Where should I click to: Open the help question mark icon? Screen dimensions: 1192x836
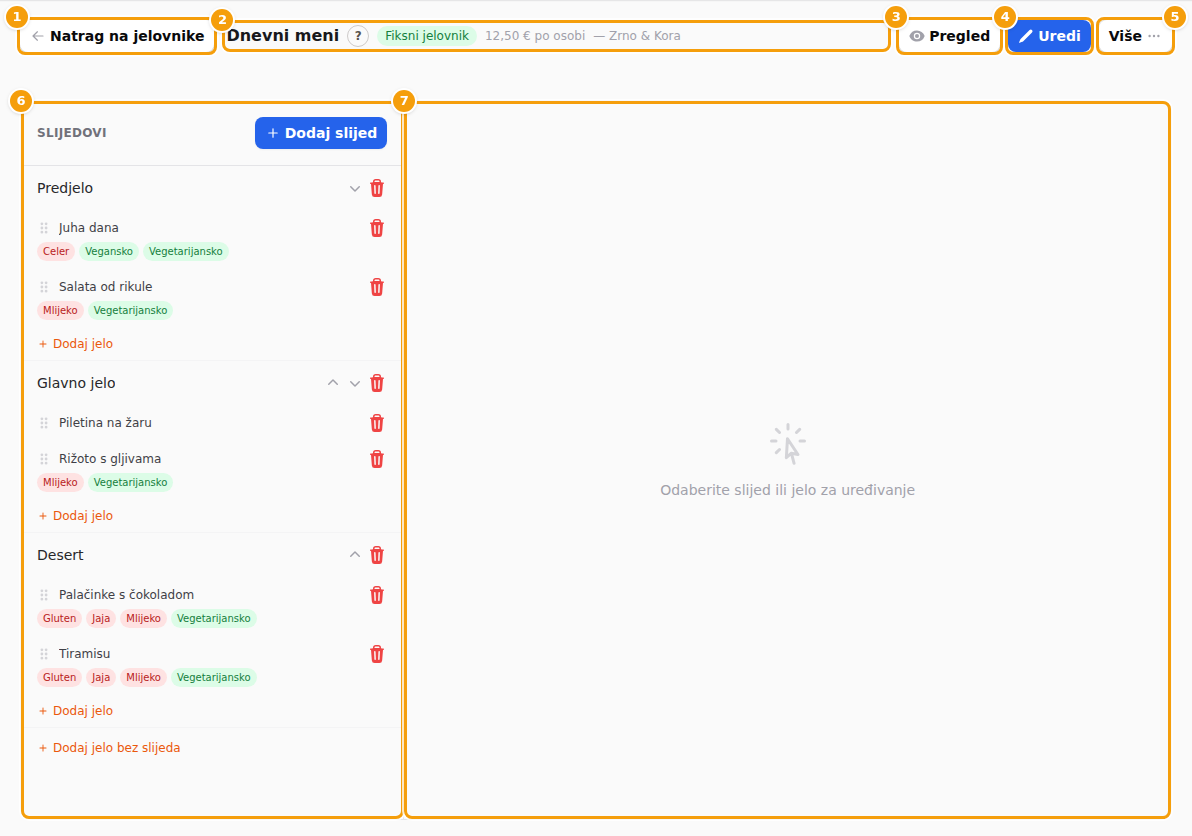pos(358,36)
